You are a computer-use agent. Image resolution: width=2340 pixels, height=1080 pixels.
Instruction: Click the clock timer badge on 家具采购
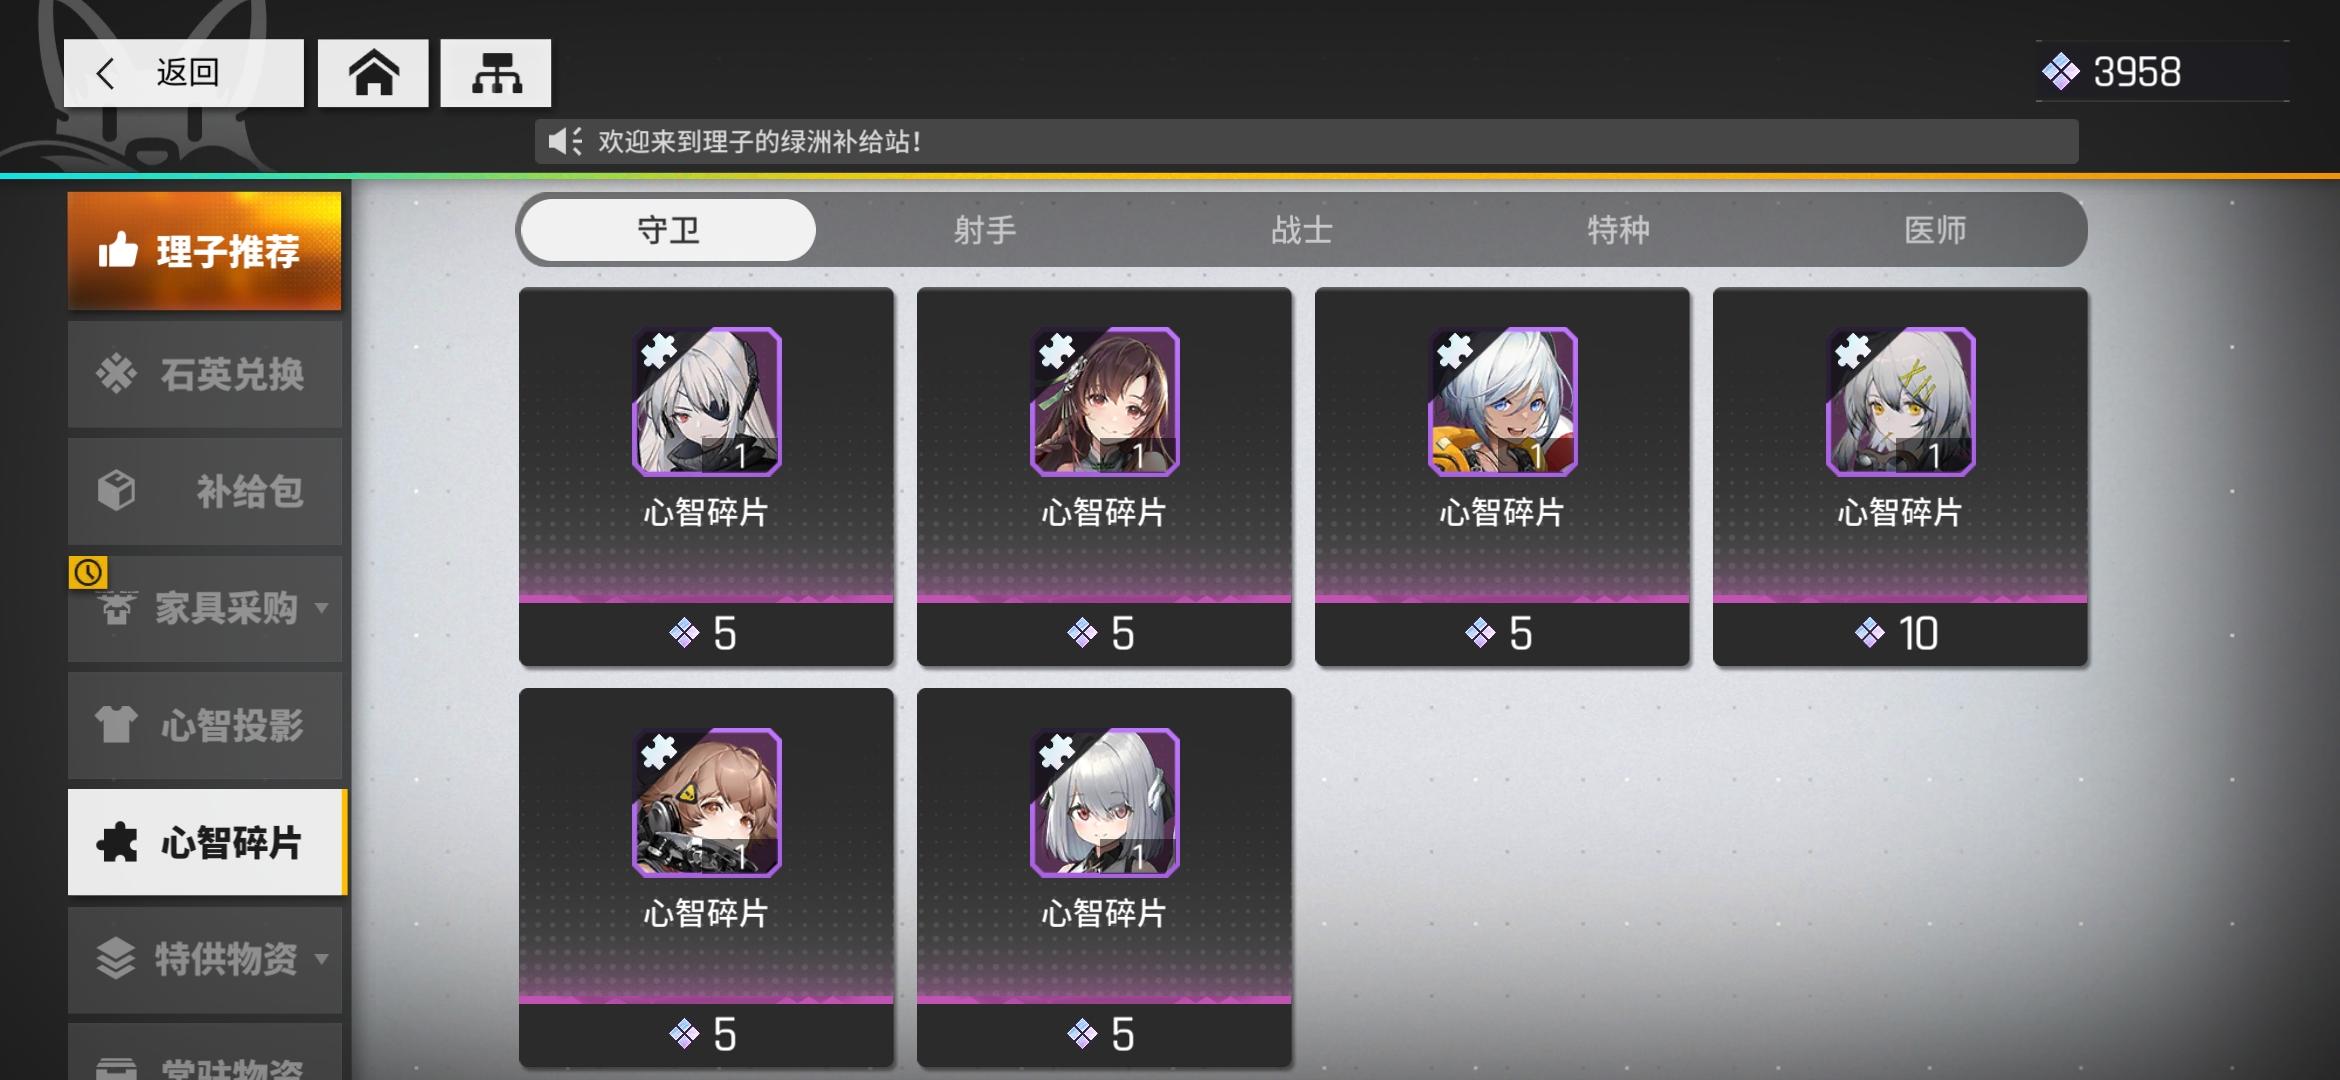point(88,572)
